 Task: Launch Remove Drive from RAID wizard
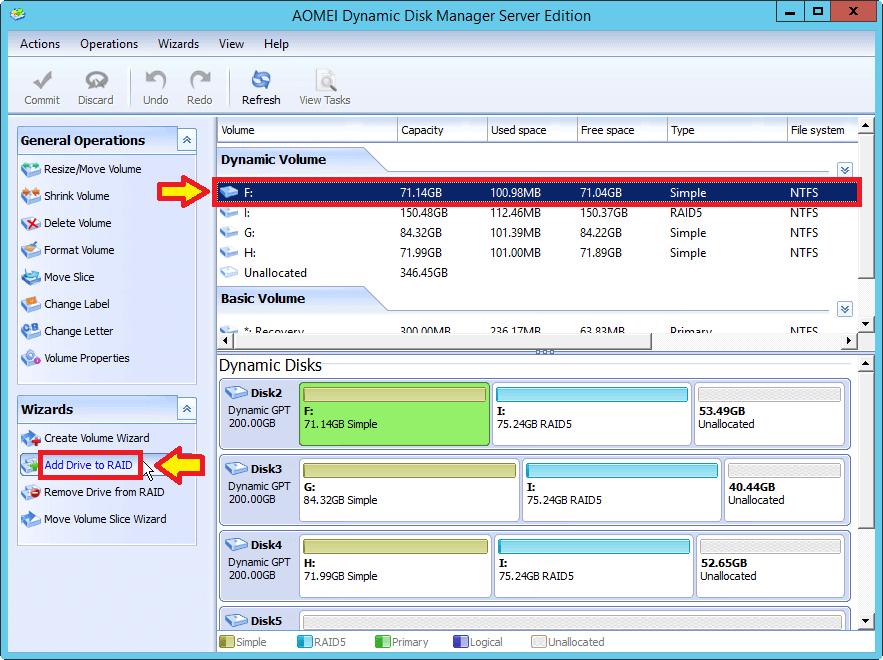click(x=104, y=492)
